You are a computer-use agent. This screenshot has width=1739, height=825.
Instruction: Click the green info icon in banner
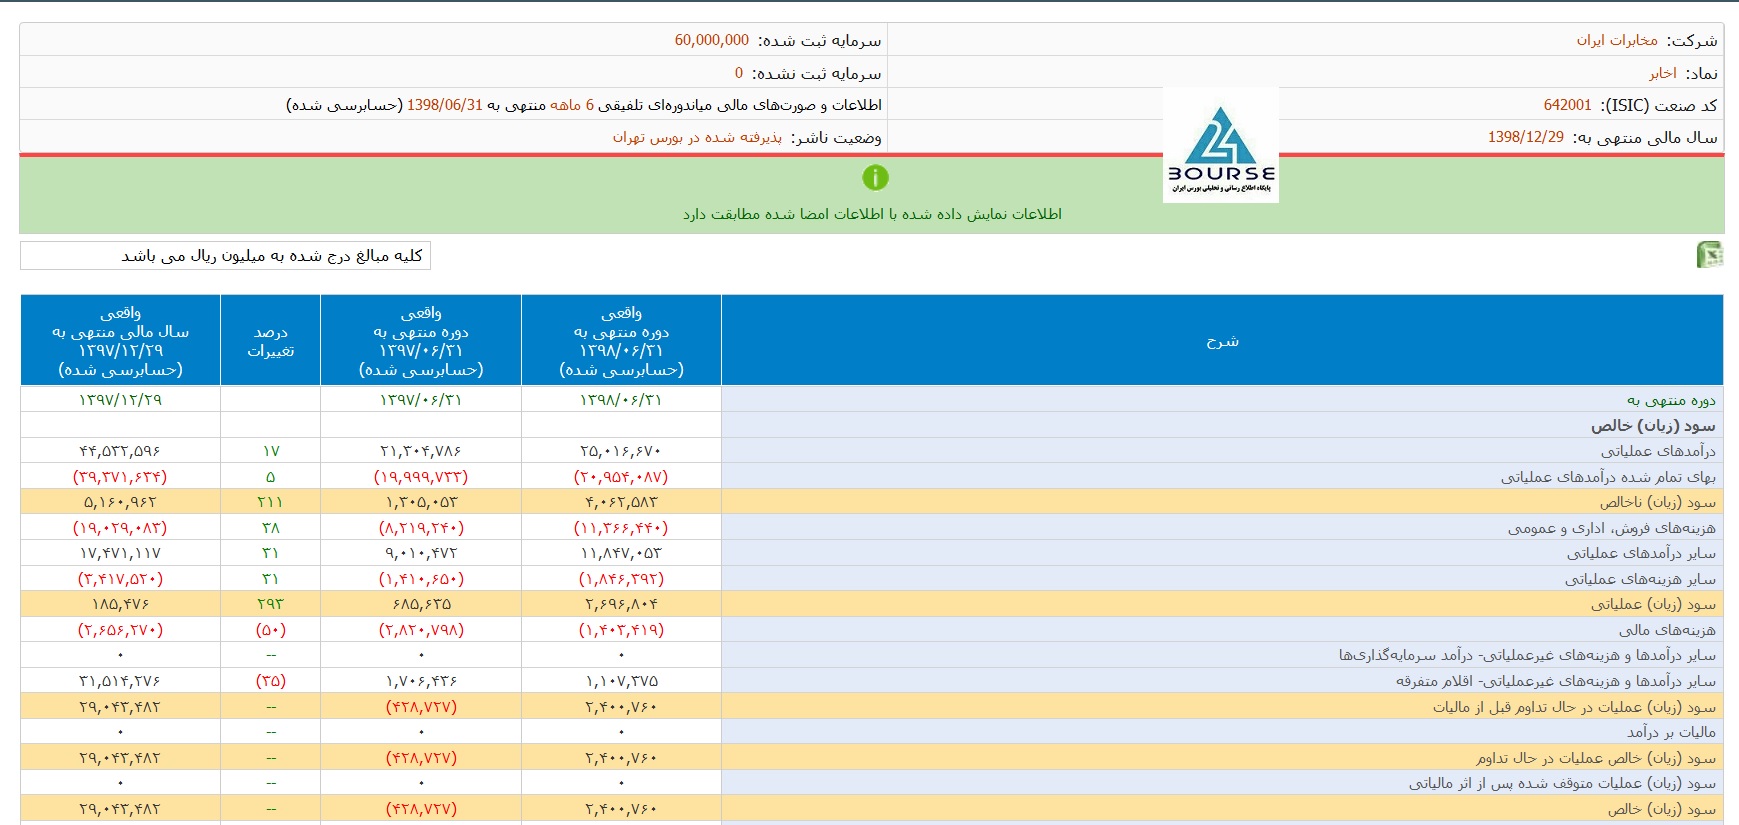pos(875,178)
